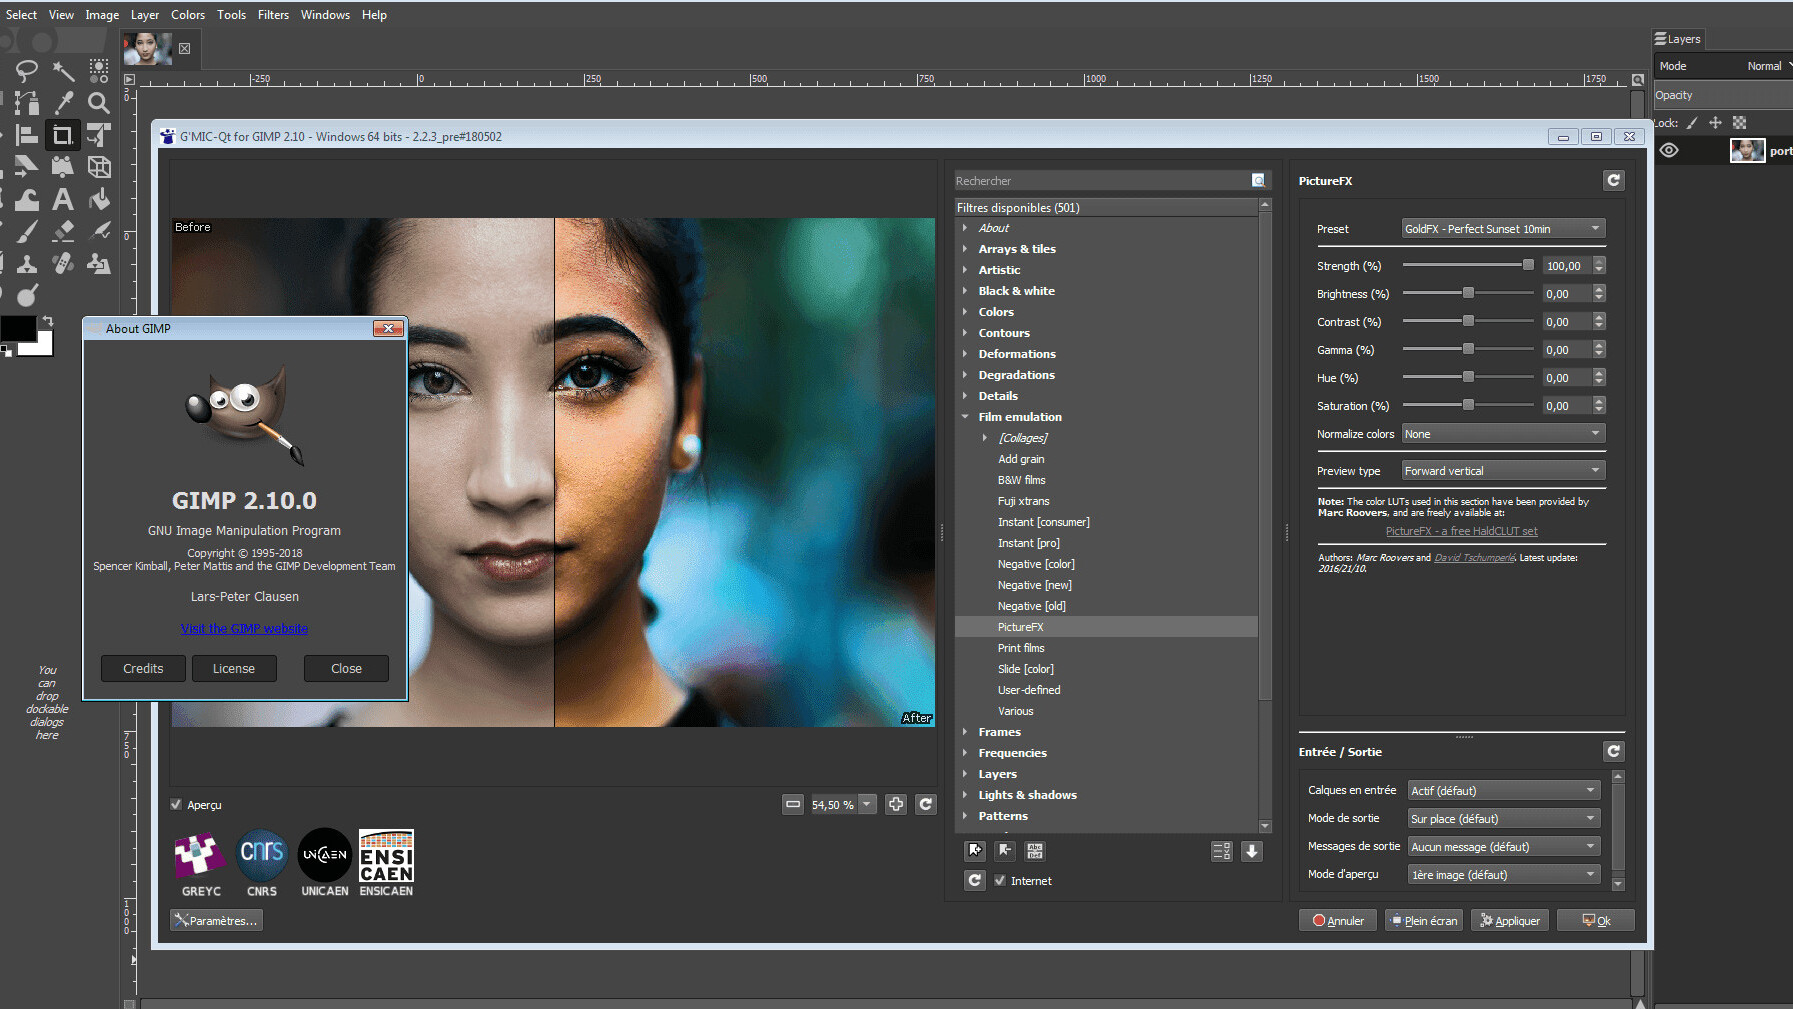This screenshot has height=1009, width=1793.
Task: Select the Text tool
Action: click(63, 200)
